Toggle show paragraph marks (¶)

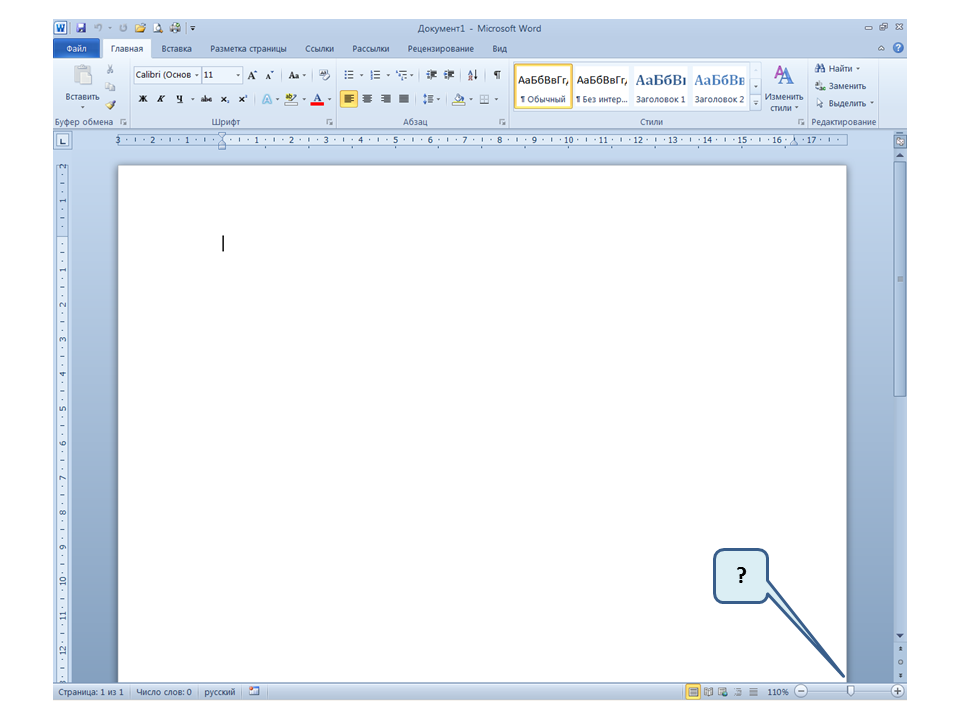point(497,75)
